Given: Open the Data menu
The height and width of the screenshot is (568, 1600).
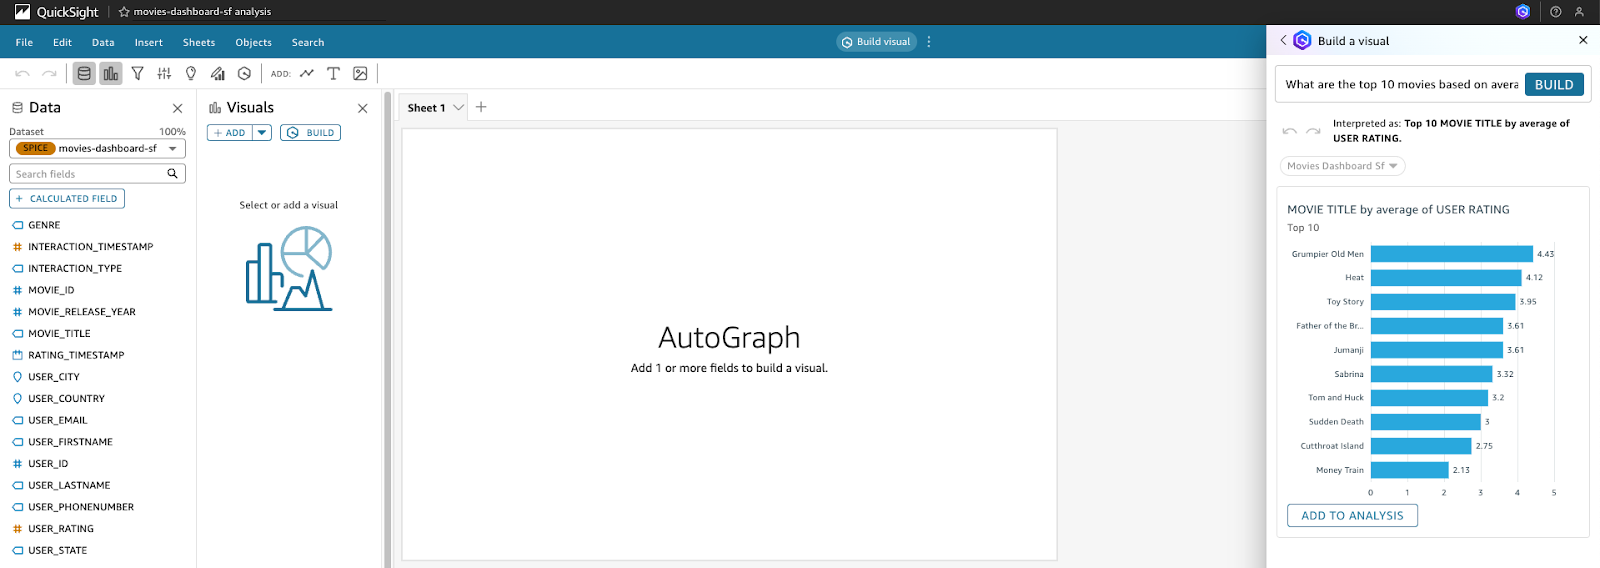Looking at the screenshot, I should [x=103, y=42].
